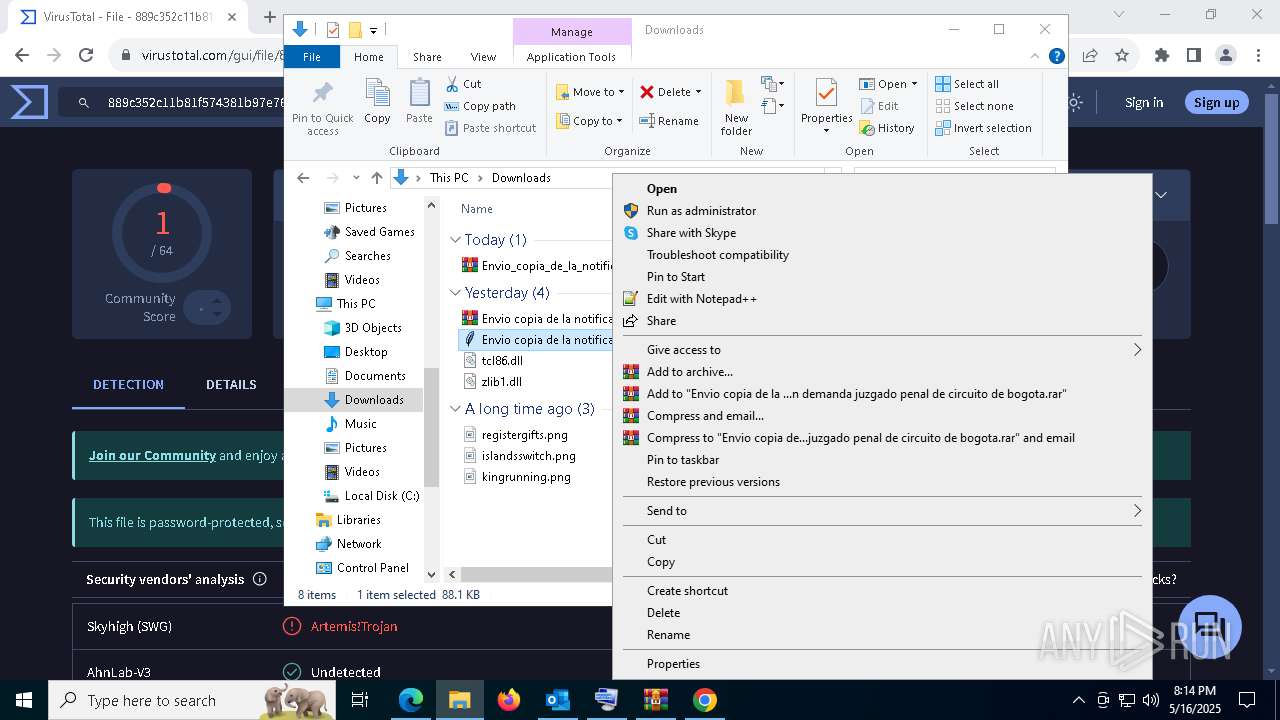Image resolution: width=1280 pixels, height=720 pixels.
Task: Click Paste shortcut in ribbon
Action: click(490, 128)
